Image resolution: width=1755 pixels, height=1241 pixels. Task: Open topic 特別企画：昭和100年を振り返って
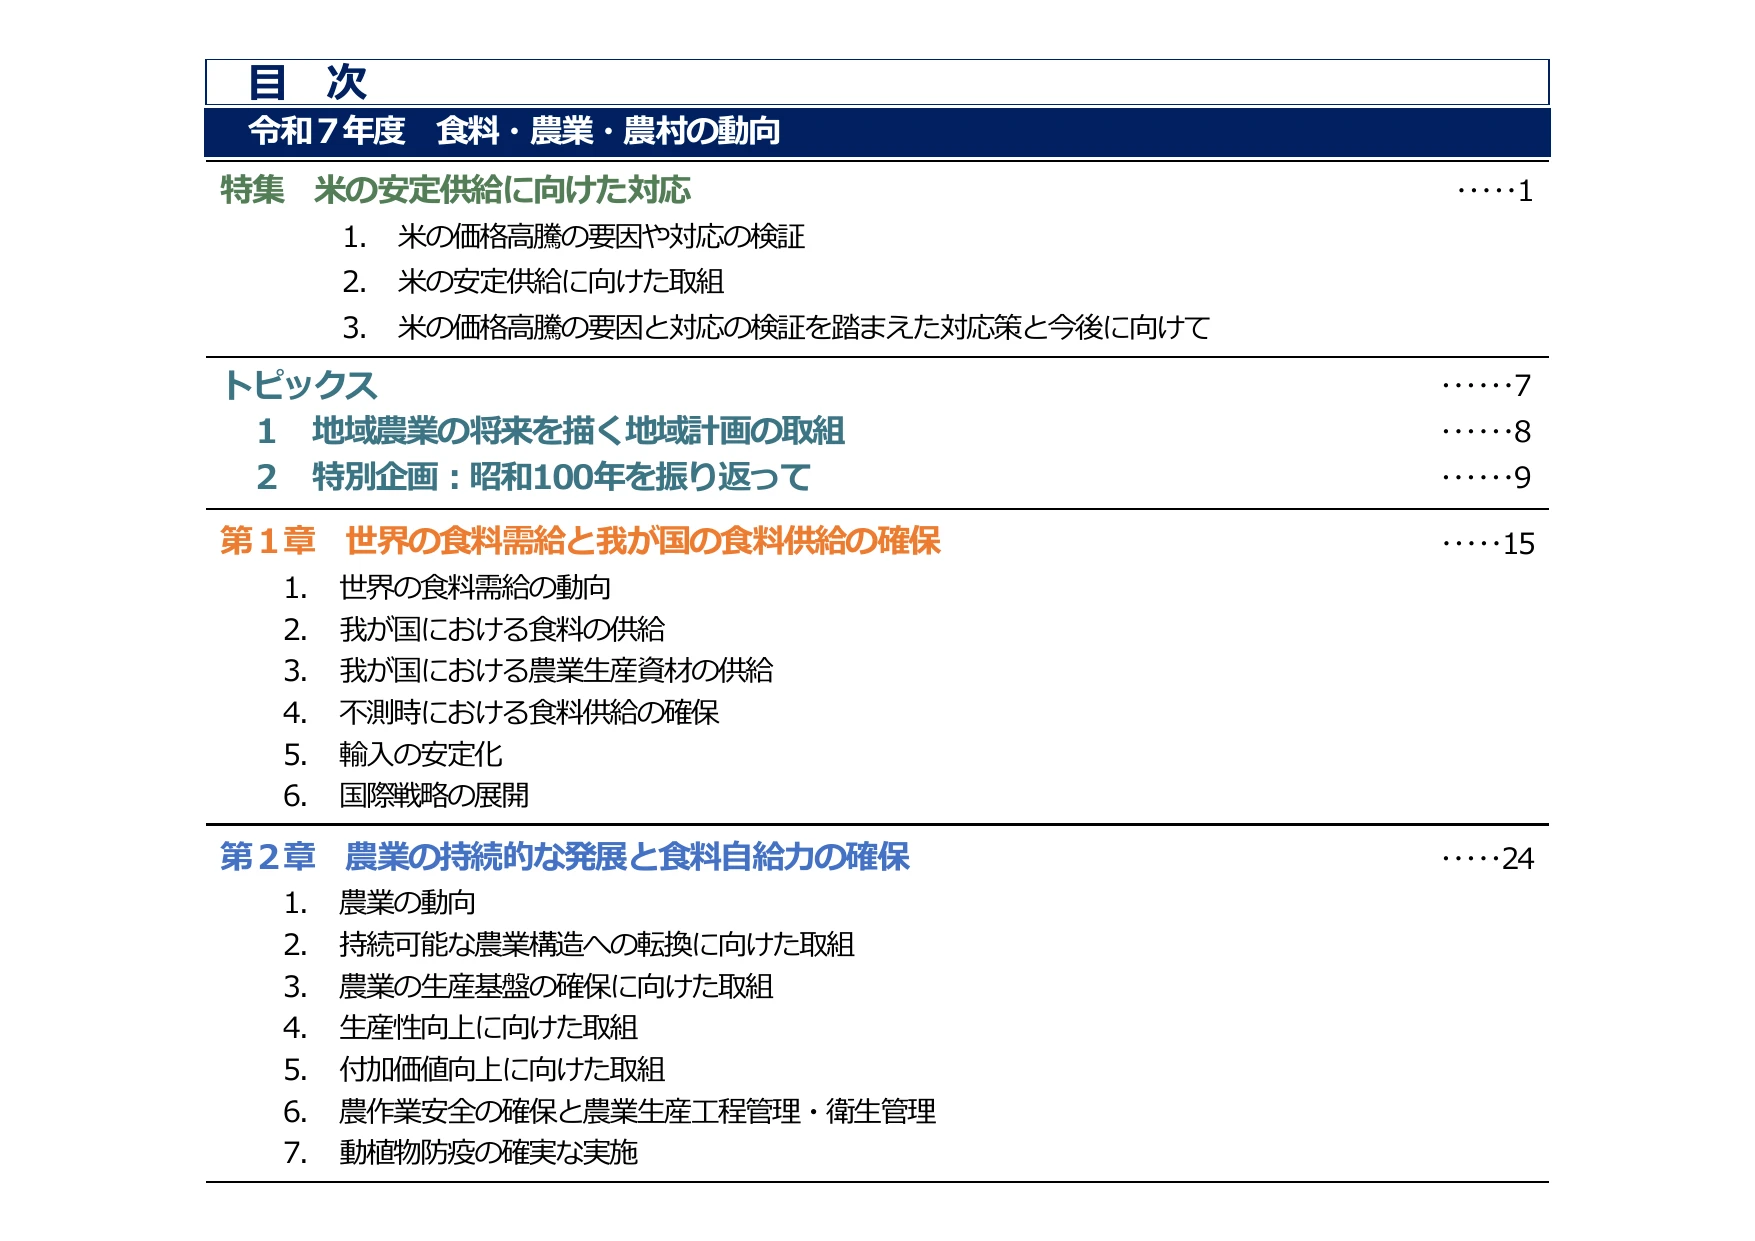tap(561, 477)
